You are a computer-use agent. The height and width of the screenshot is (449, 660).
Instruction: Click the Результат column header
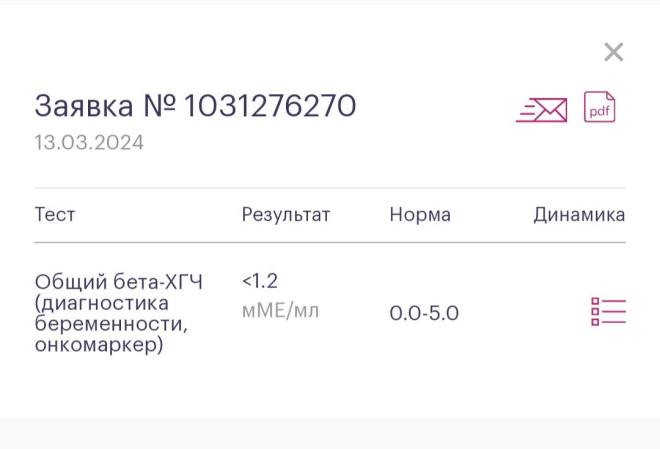point(286,215)
